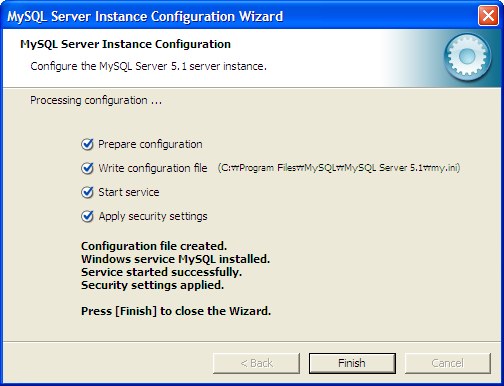Click the Service started successfully message

pos(161,272)
